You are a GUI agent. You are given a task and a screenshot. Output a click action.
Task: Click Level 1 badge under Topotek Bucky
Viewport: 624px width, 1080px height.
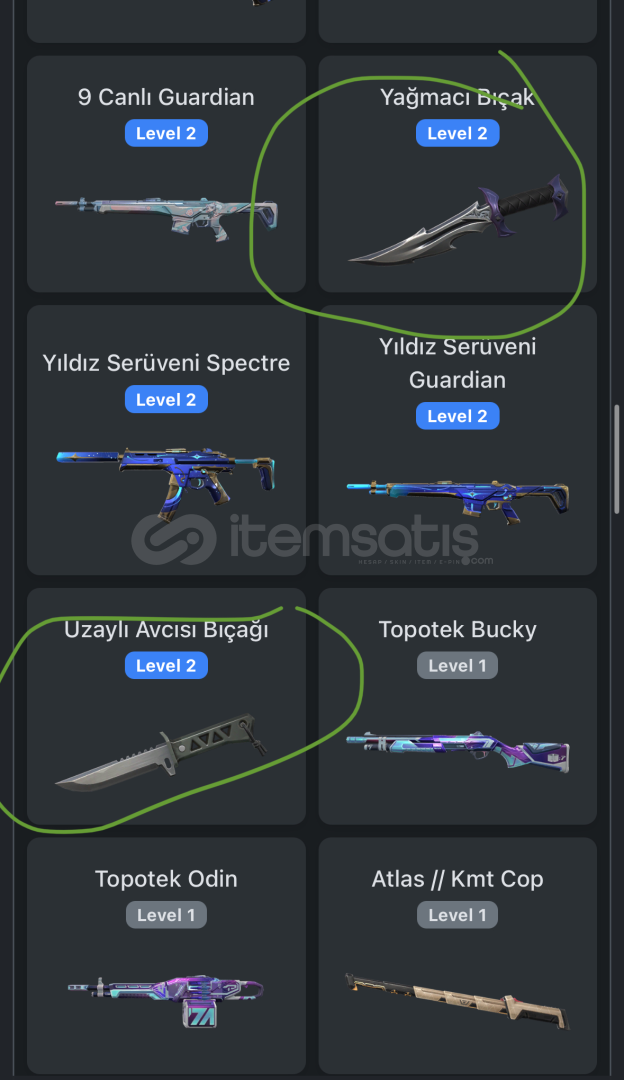coord(457,665)
